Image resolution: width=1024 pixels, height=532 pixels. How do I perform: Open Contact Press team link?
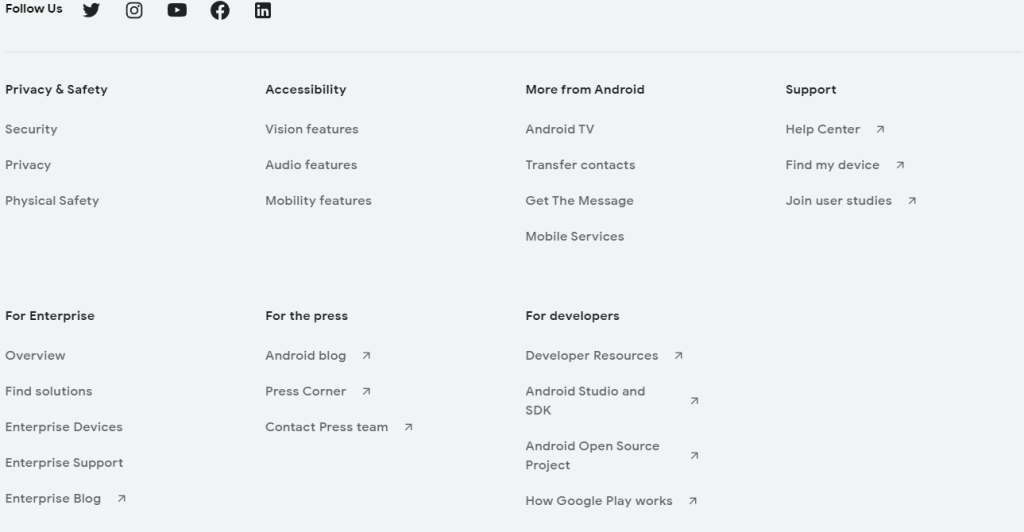(x=326, y=427)
